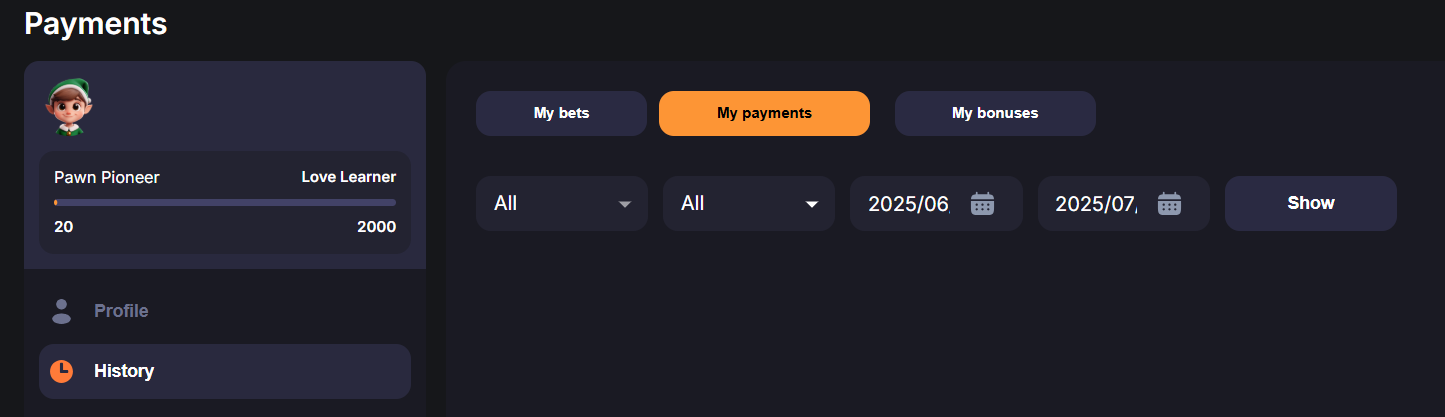The width and height of the screenshot is (1445, 417).
Task: Click the orange History clock icon
Action: pyautogui.click(x=61, y=371)
